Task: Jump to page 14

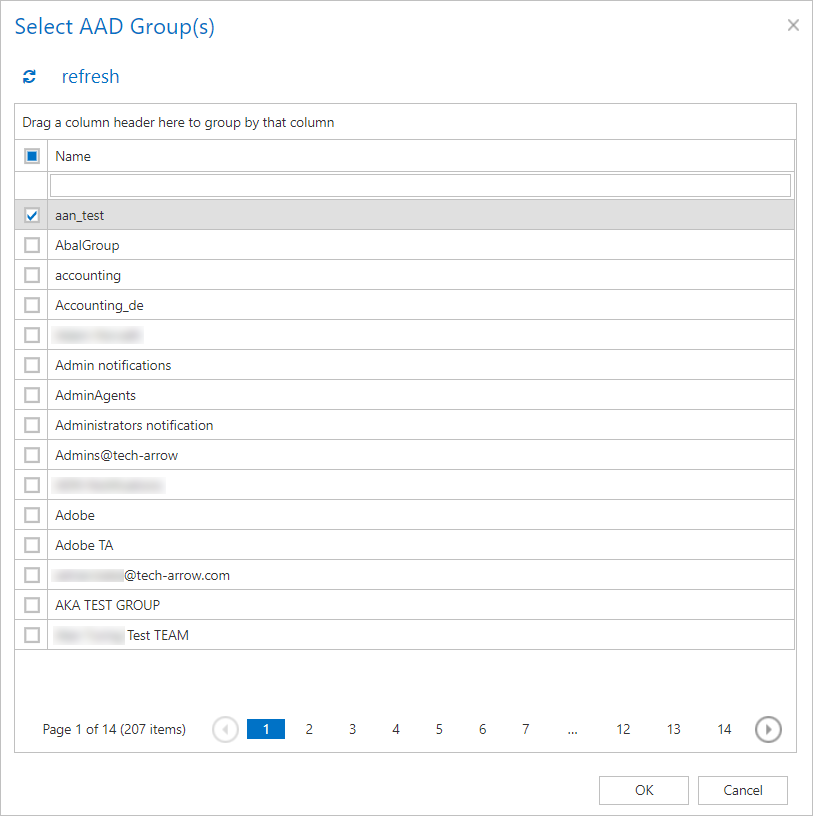Action: click(x=724, y=729)
